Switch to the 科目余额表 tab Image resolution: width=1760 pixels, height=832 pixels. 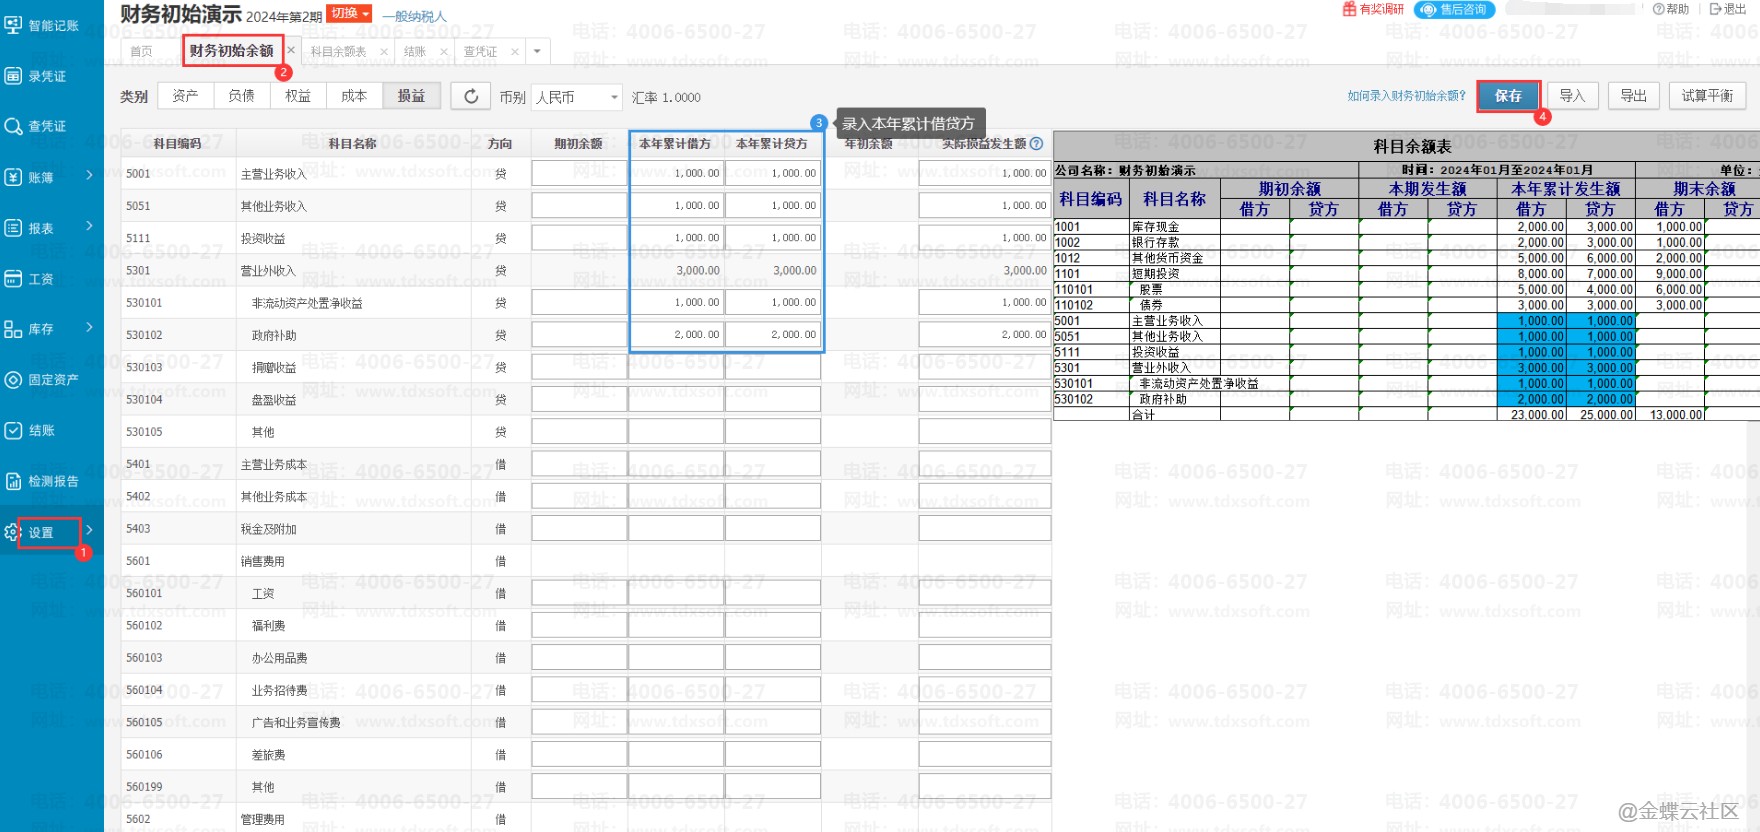338,51
